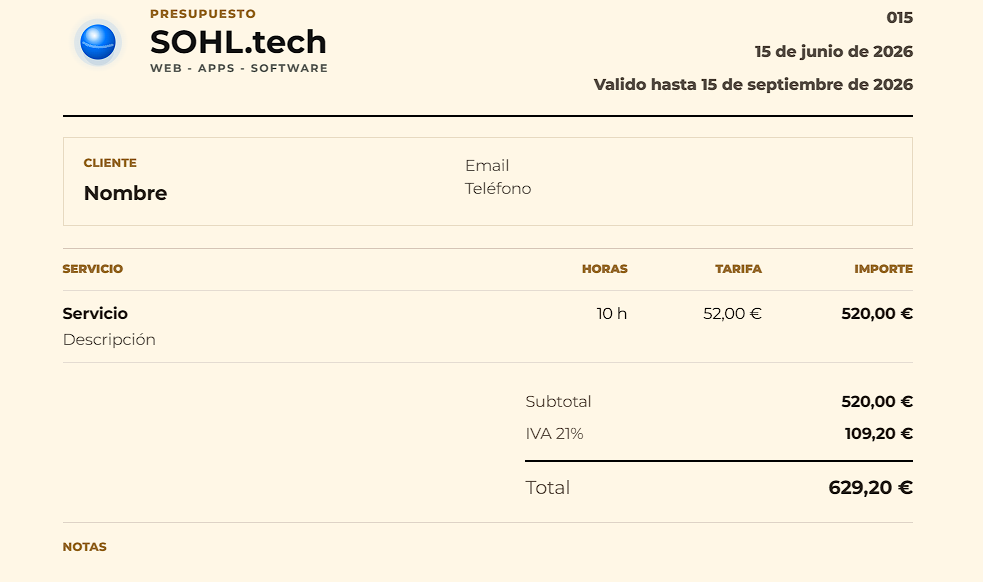Select the PRESUPUESTO label above the company name
Screen dimensions: 983x582
click(x=203, y=14)
